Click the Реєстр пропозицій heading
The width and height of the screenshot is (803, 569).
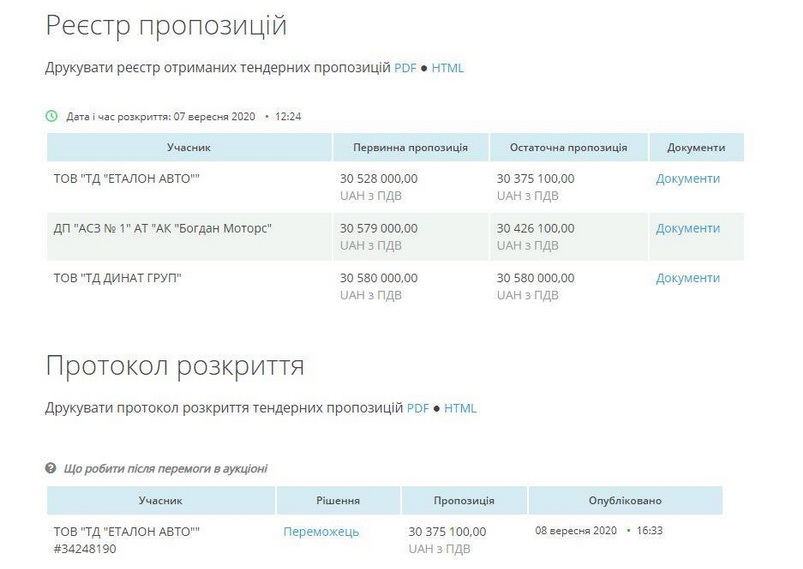tap(166, 26)
